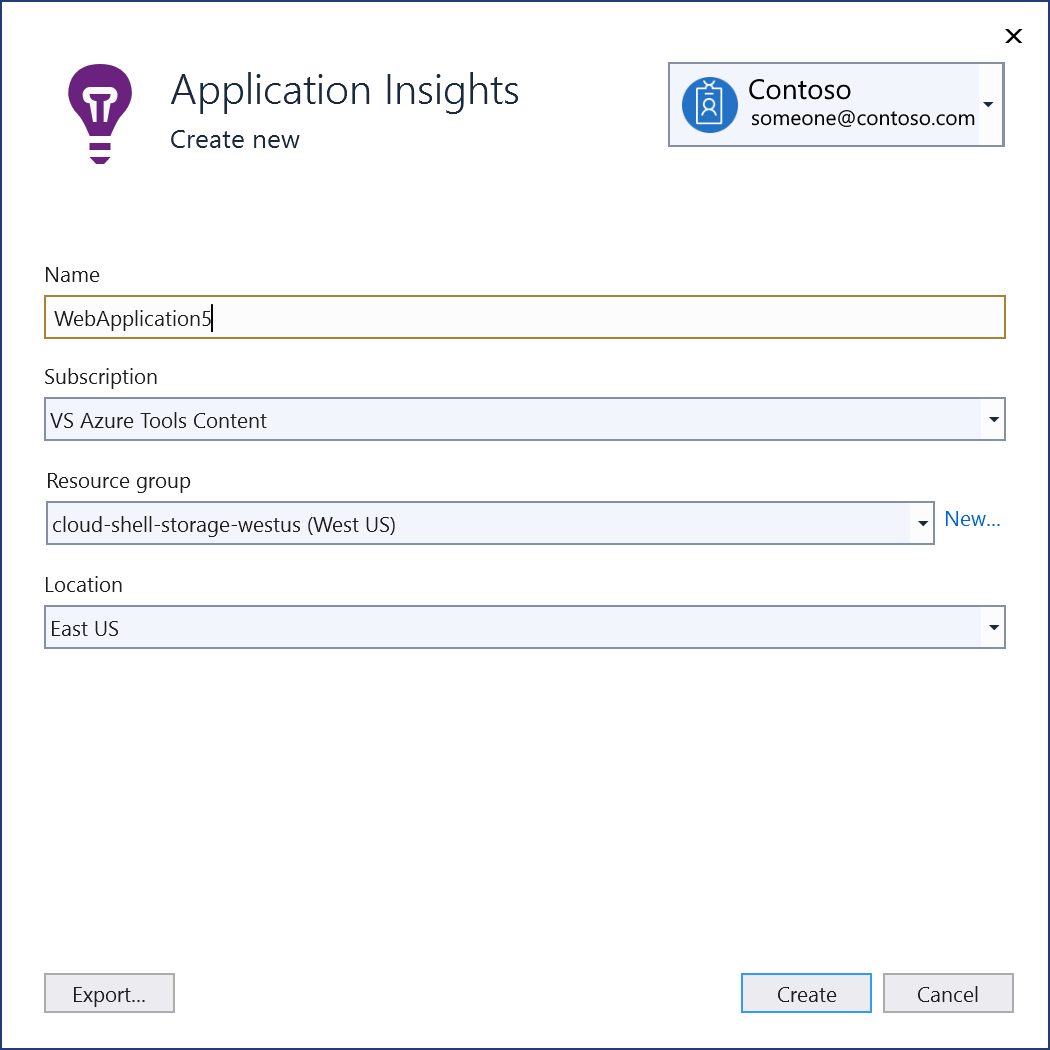
Task: Click the Cancel button
Action: click(948, 993)
